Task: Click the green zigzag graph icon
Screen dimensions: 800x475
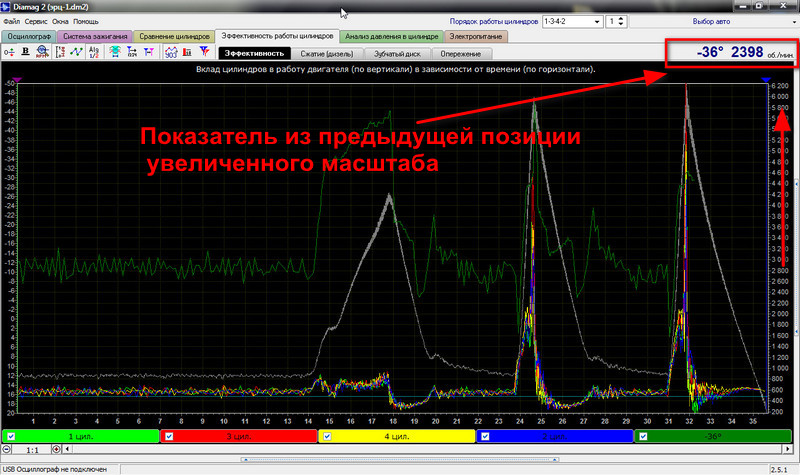Action: click(77, 52)
